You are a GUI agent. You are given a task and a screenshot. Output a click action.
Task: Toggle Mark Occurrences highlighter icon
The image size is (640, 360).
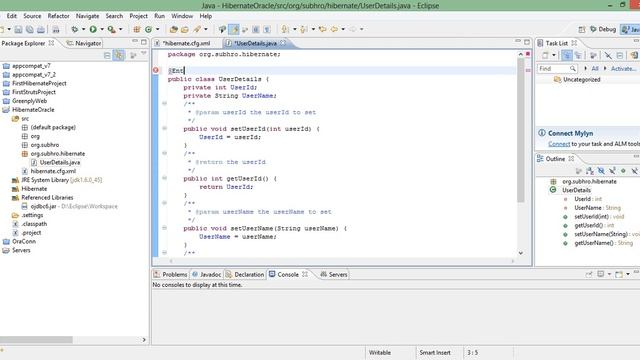(234, 29)
